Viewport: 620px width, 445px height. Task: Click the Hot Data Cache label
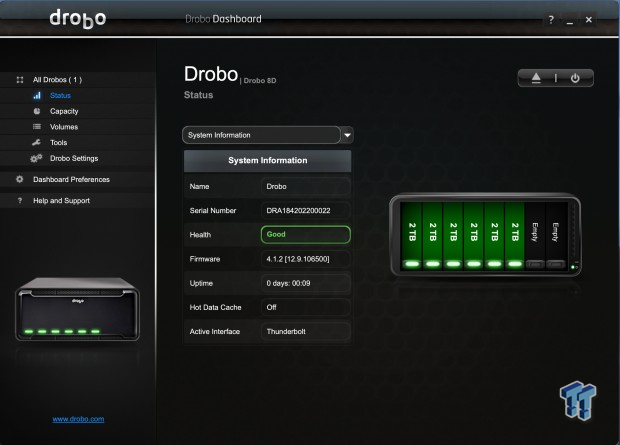[215, 307]
